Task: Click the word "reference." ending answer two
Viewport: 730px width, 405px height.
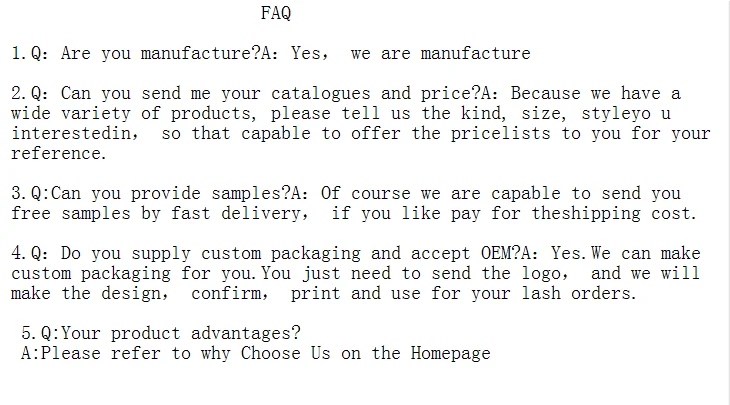Action: (57, 153)
